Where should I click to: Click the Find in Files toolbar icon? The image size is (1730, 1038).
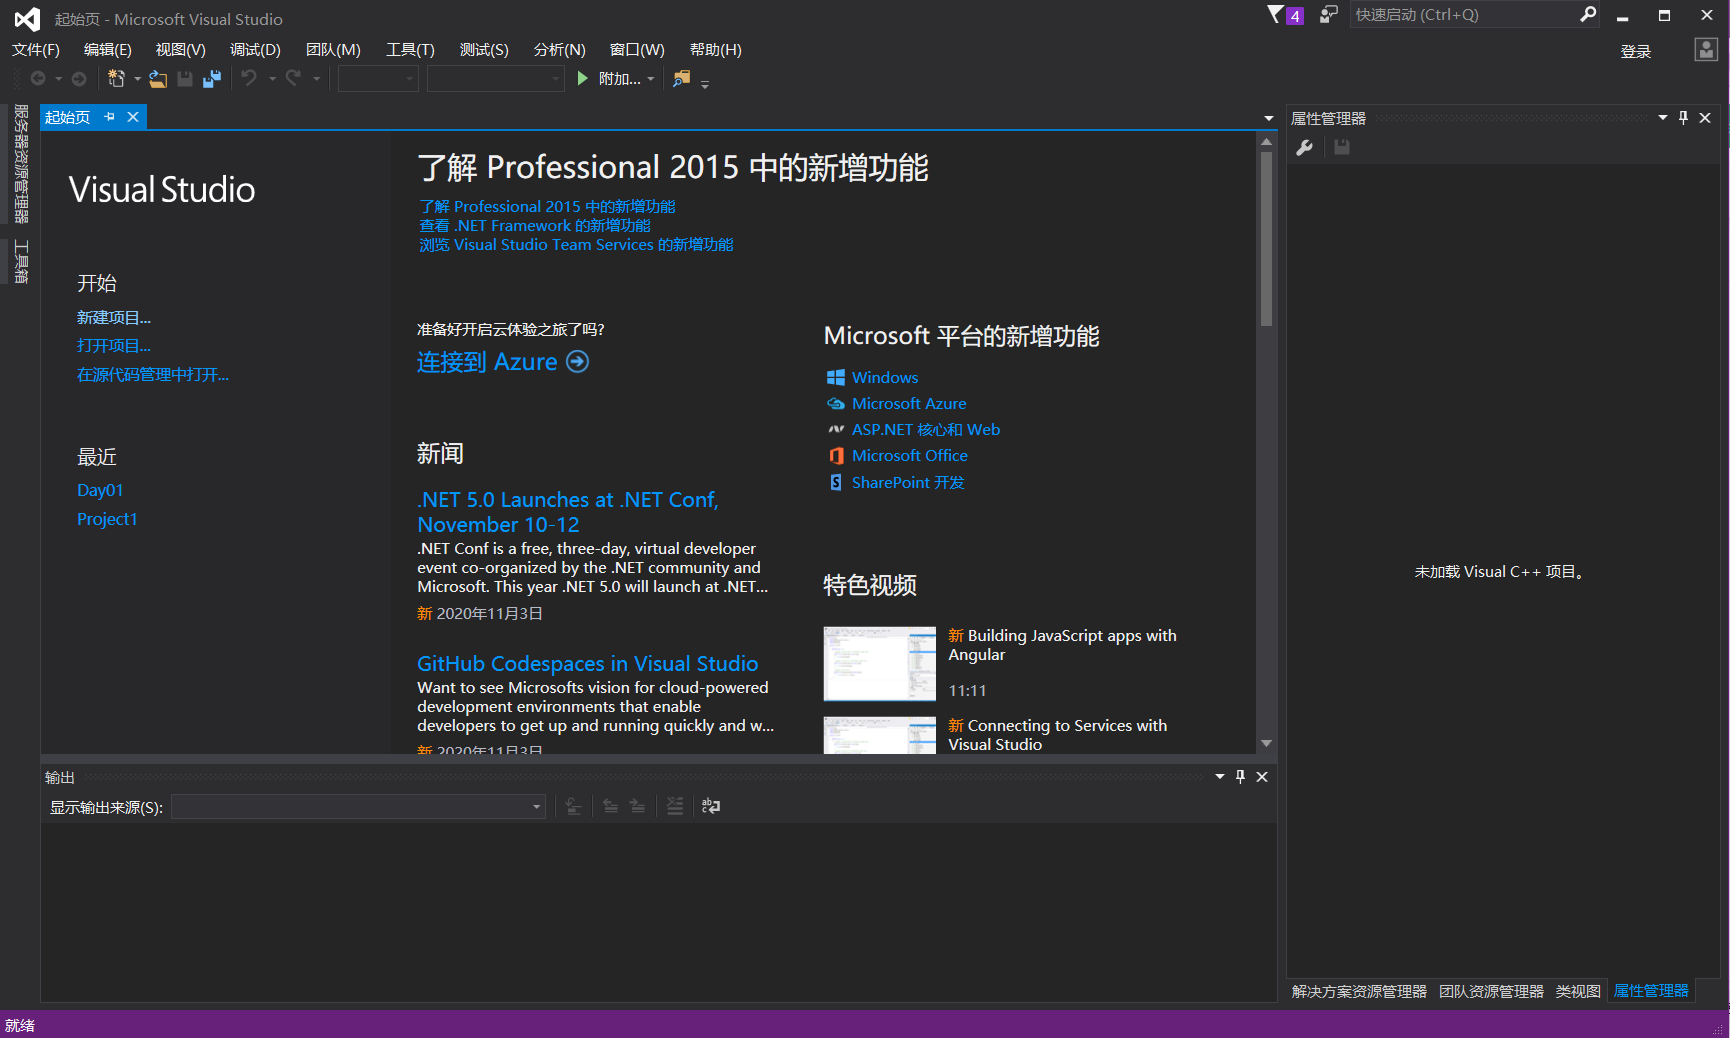(x=681, y=78)
